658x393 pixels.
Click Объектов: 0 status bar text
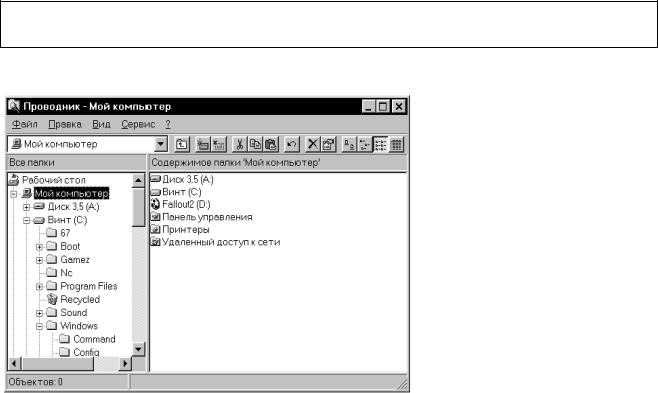pyautogui.click(x=36, y=382)
